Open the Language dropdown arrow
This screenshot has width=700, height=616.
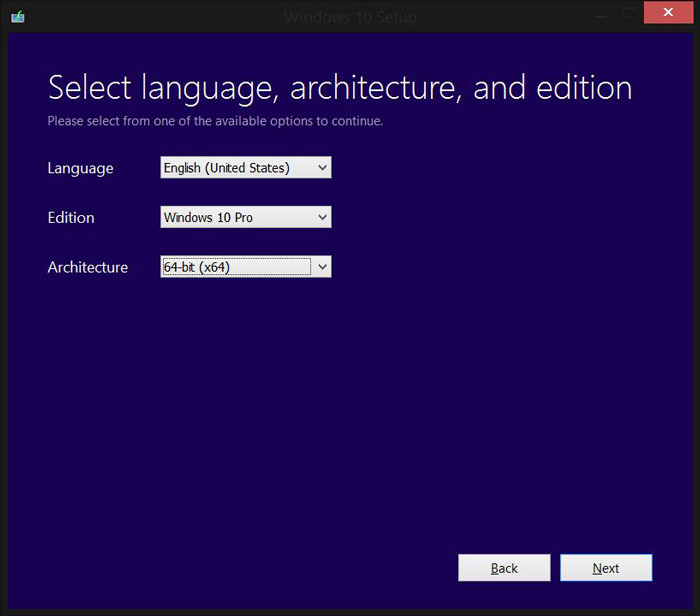click(x=322, y=168)
